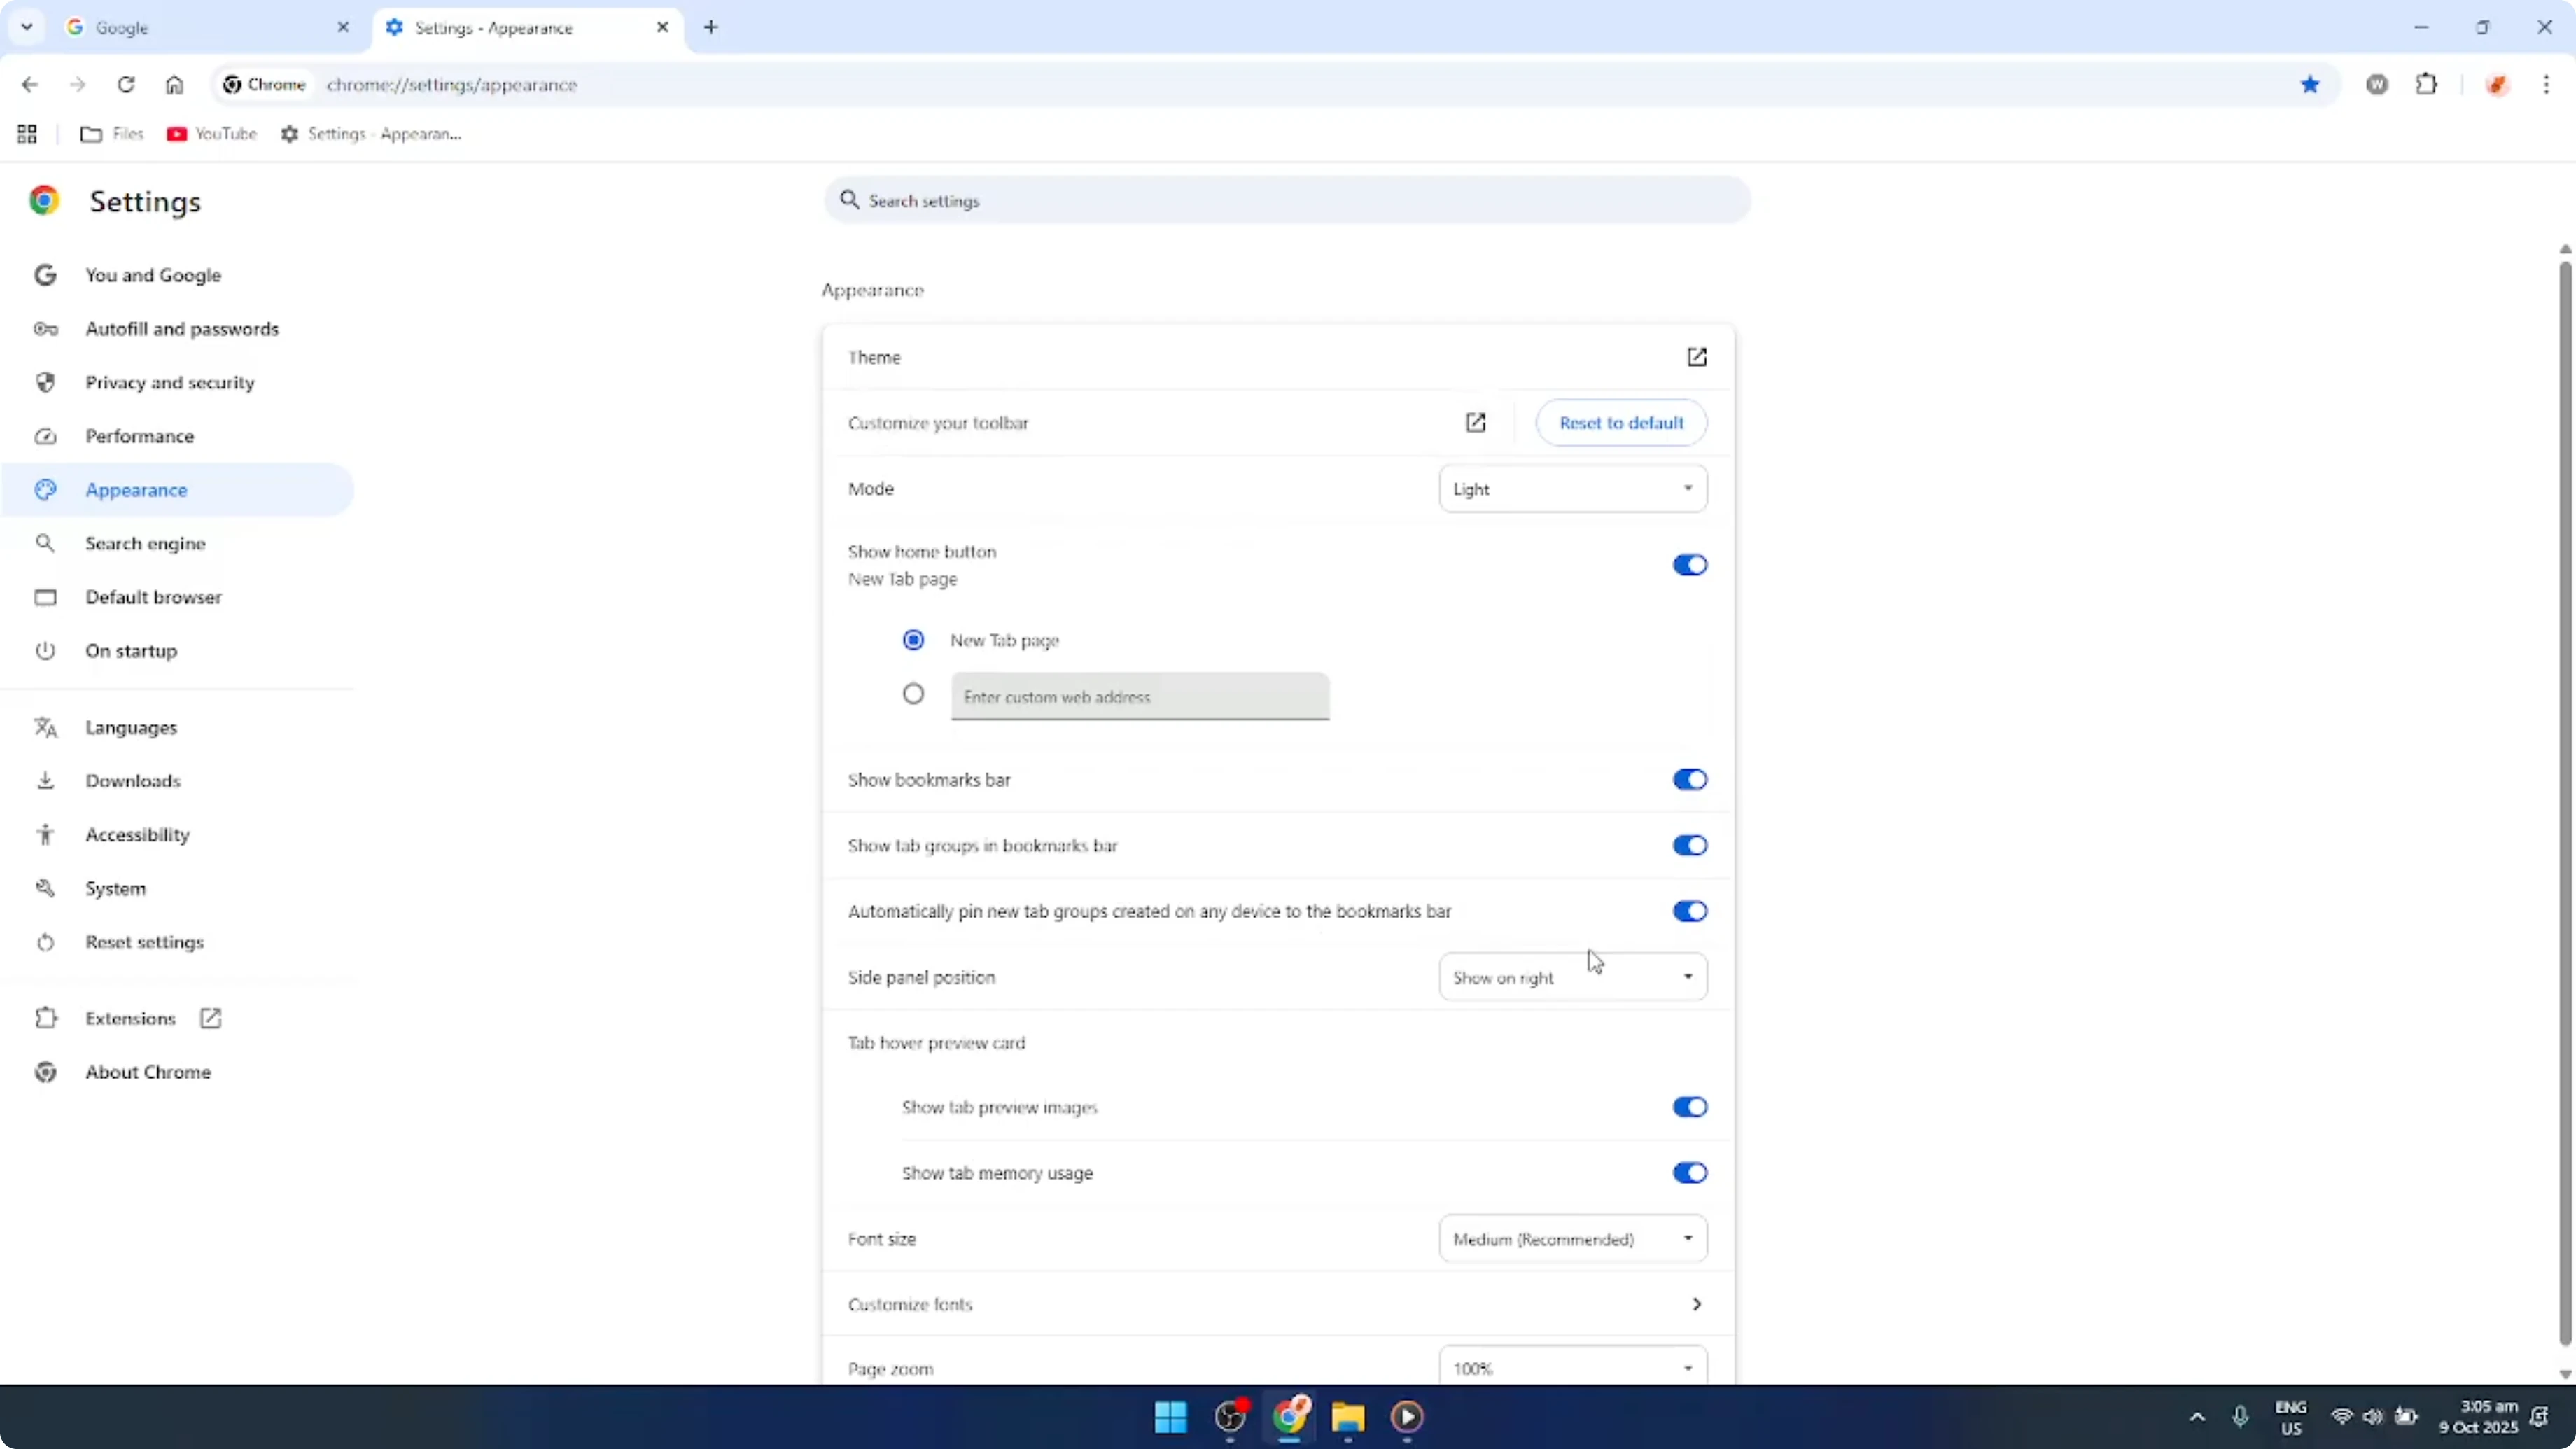
Task: Close the Google tab
Action: point(343,27)
